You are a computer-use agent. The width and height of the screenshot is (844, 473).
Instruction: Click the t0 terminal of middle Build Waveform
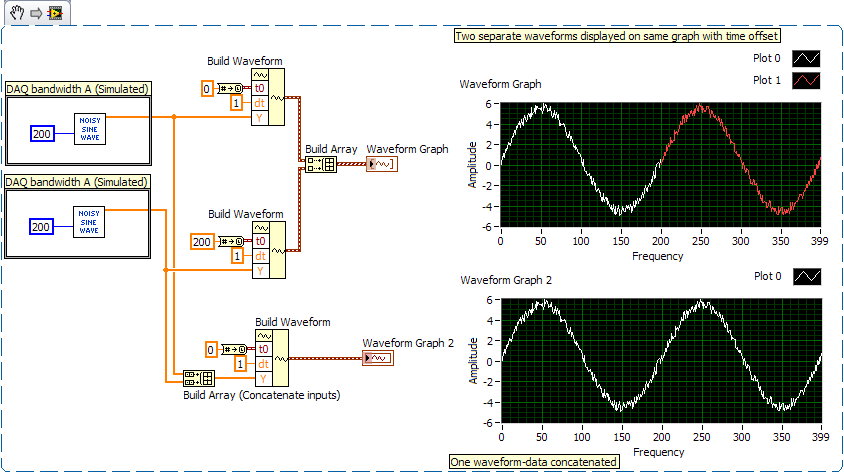261,241
